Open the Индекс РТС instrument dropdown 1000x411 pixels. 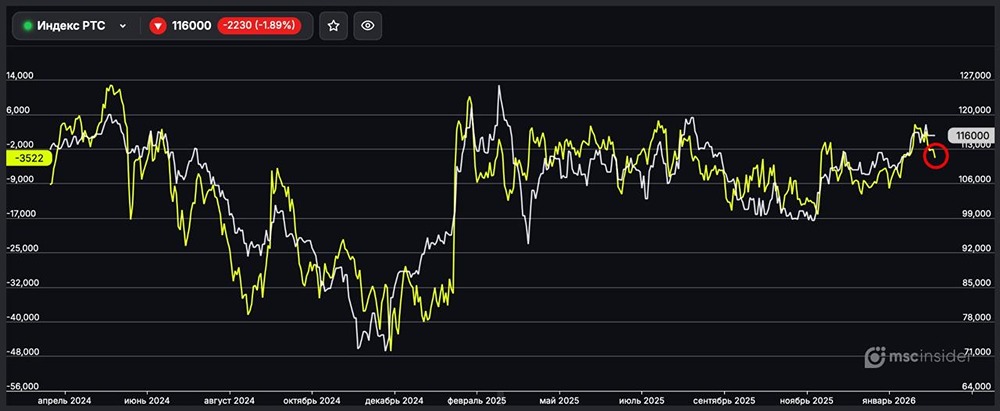(76, 26)
